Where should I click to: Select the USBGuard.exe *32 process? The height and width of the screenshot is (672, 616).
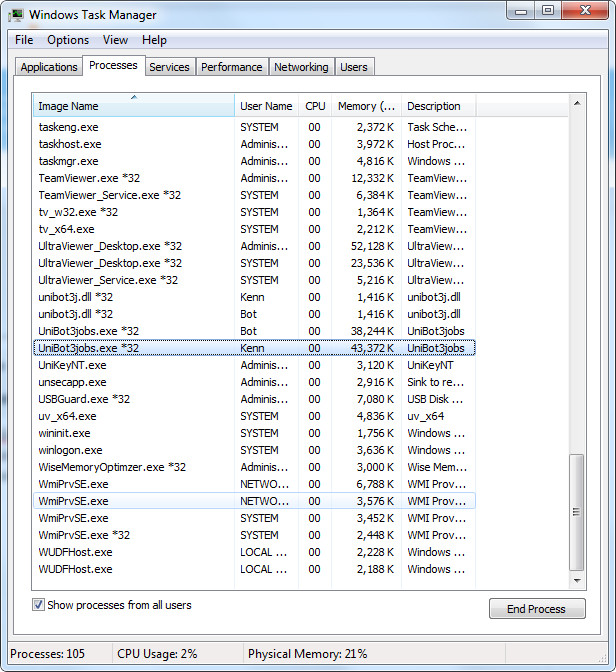pos(254,399)
